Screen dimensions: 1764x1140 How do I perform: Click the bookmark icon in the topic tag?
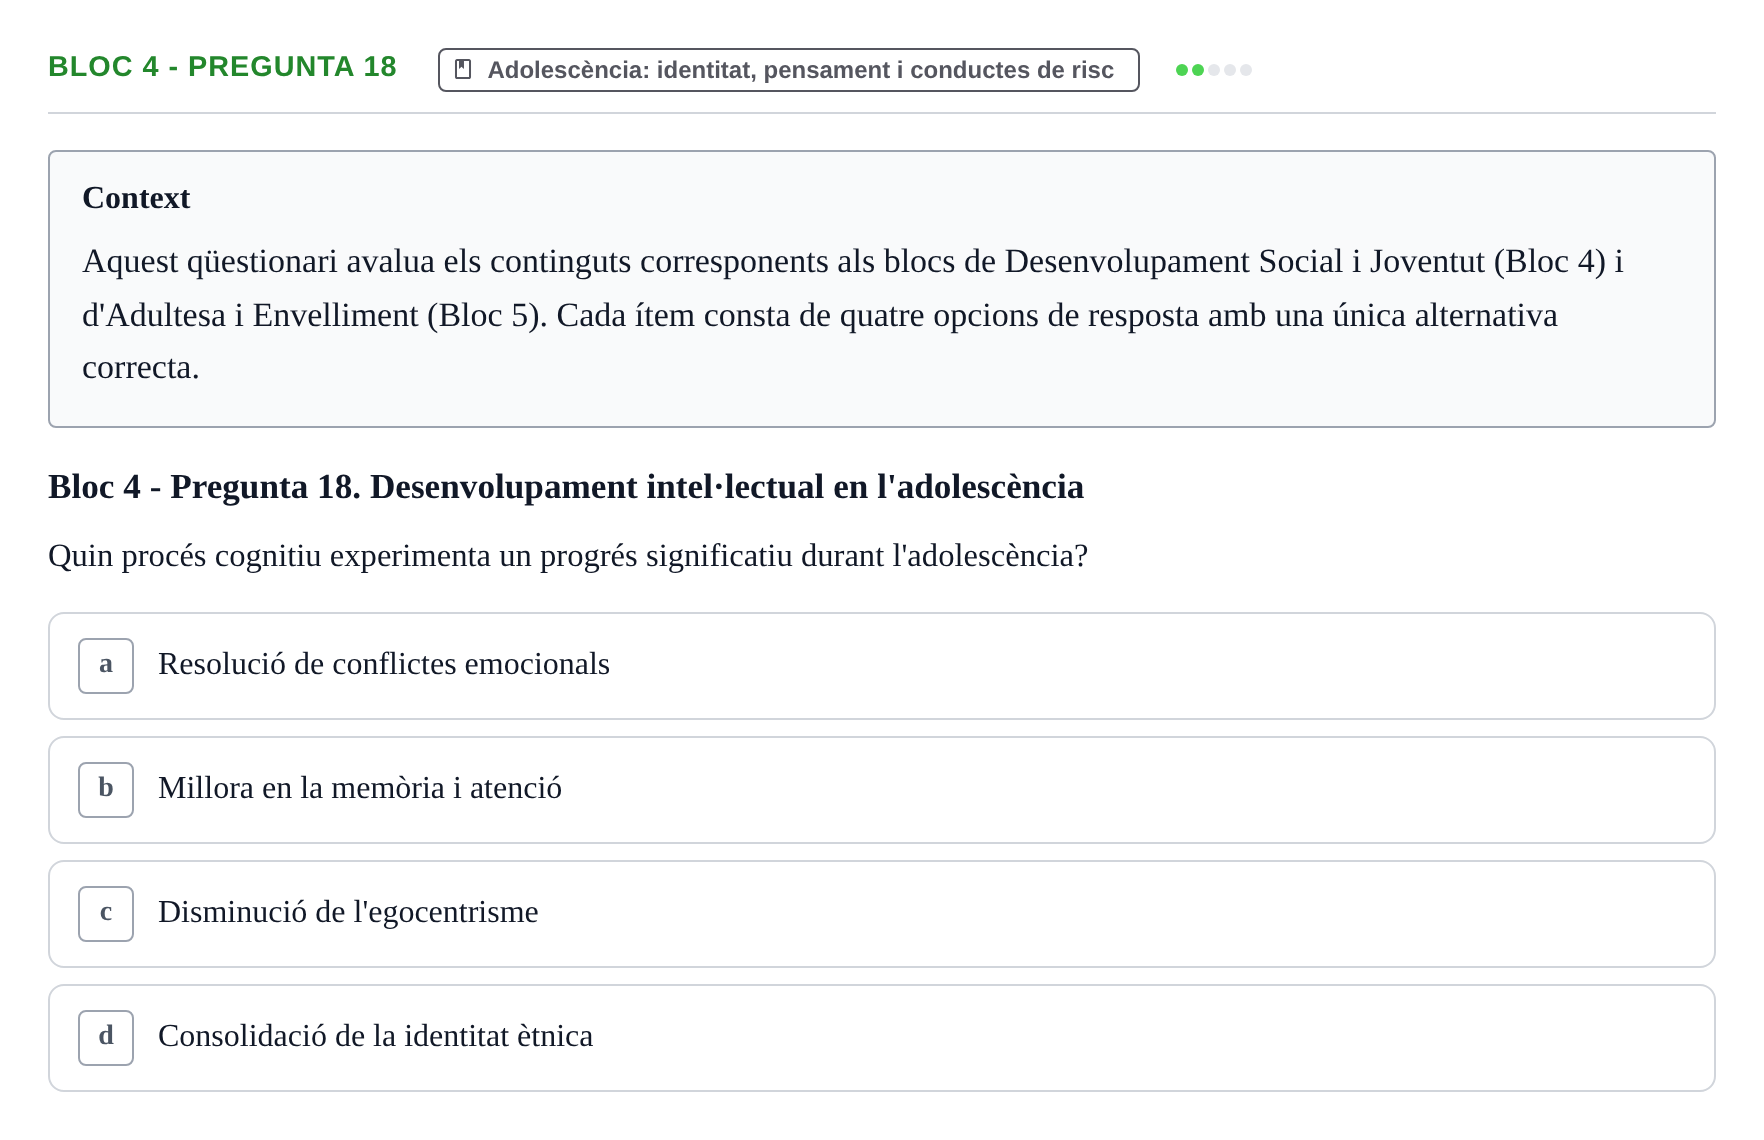tap(463, 69)
